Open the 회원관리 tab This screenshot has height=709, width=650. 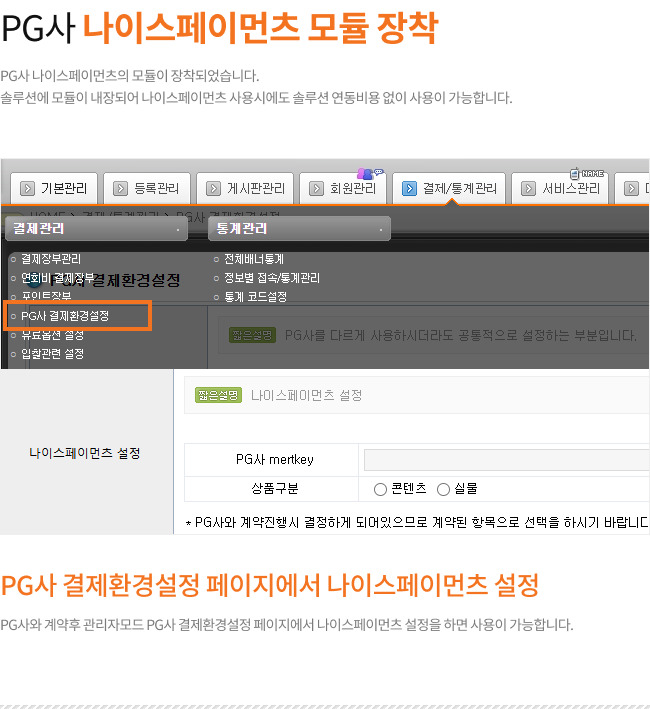click(343, 188)
